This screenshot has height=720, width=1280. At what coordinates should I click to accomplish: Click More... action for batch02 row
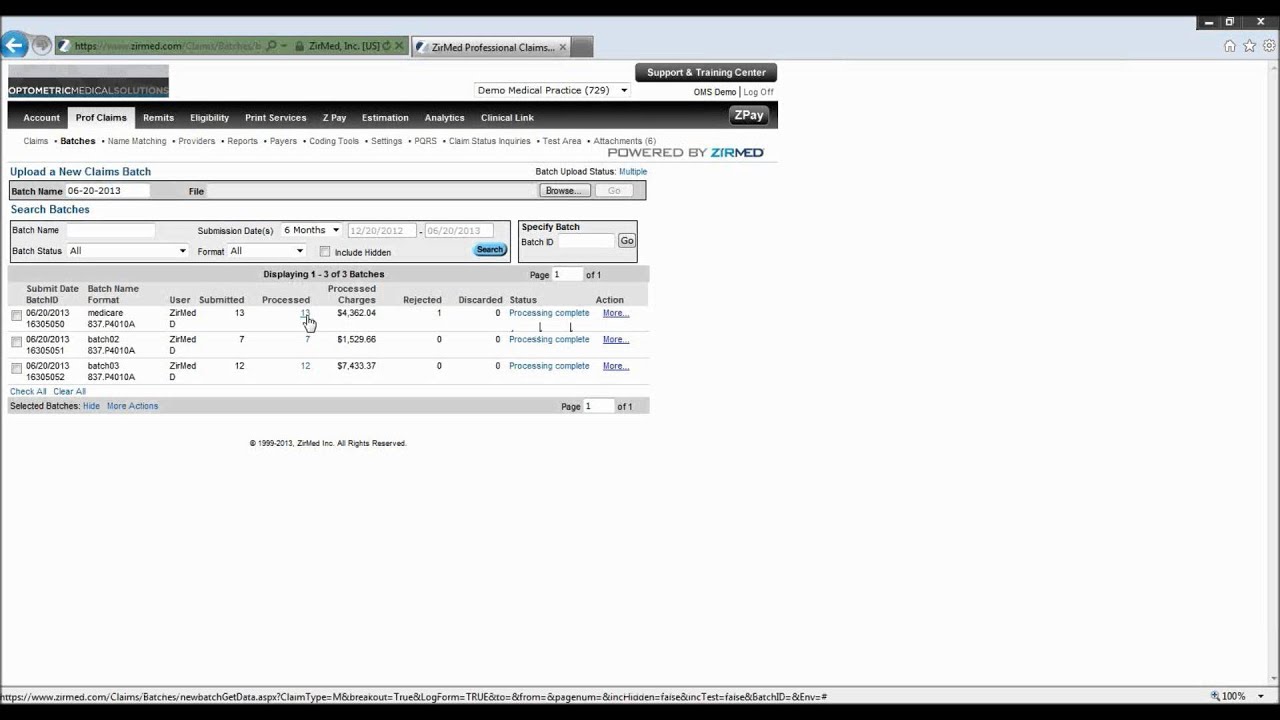click(x=616, y=340)
